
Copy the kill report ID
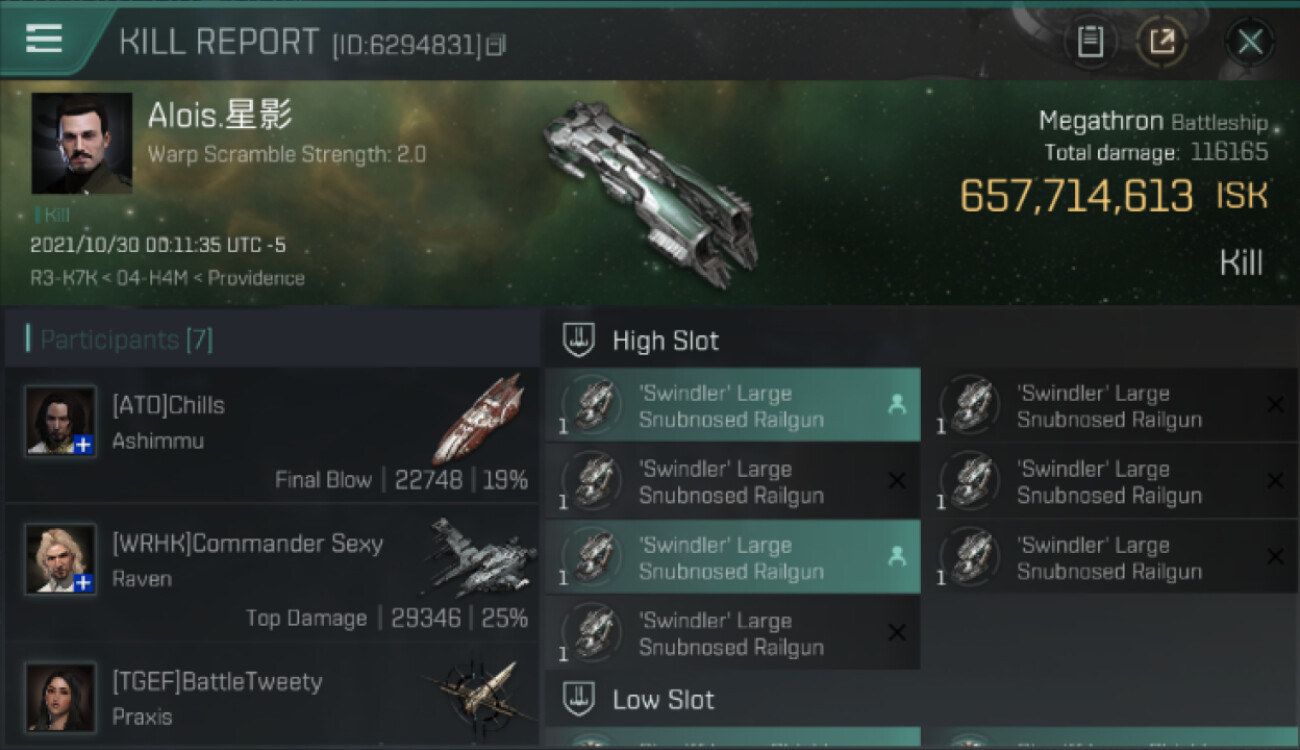pos(496,44)
